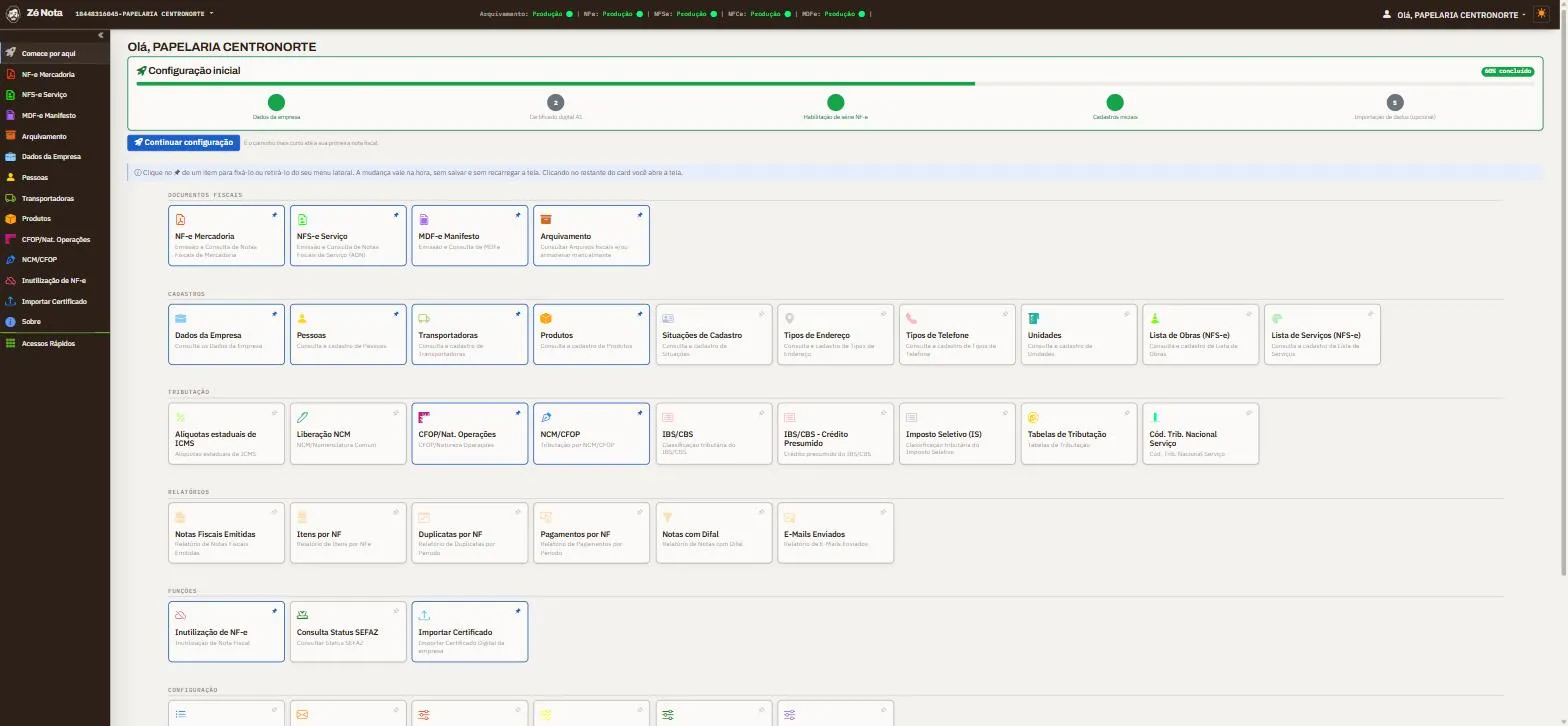The width and height of the screenshot is (1568, 726).
Task: Click the Sobre info icon in sidebar
Action: pyautogui.click(x=10, y=322)
